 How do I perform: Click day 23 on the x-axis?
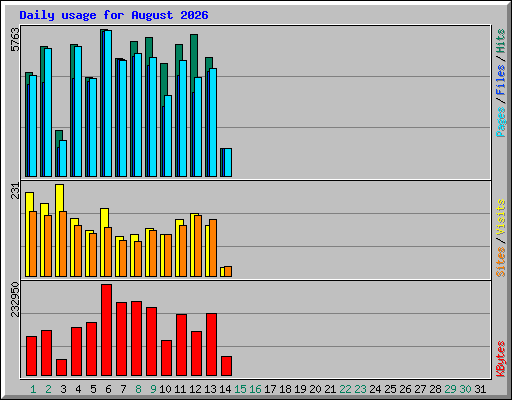click(360, 389)
